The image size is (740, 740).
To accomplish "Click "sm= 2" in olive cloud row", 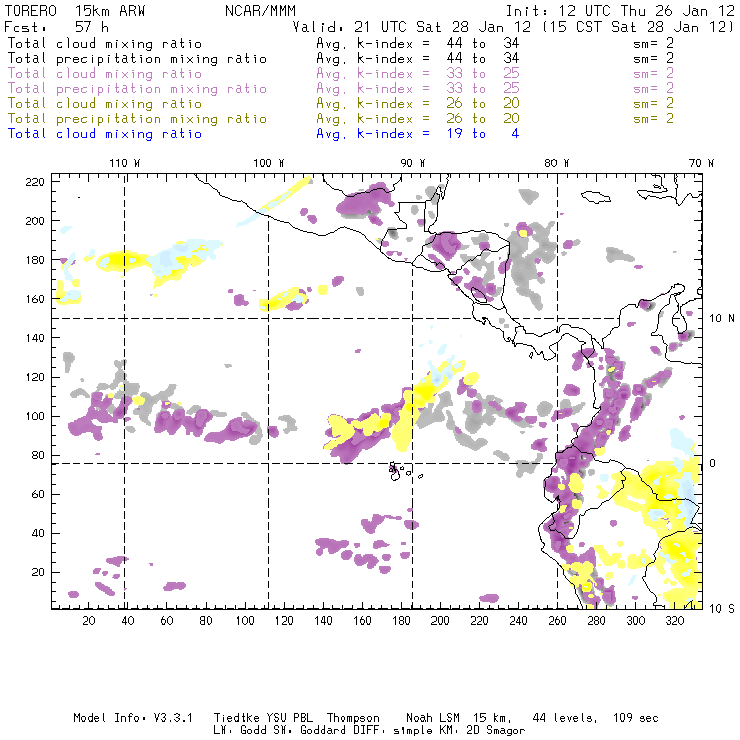I will coord(654,103).
